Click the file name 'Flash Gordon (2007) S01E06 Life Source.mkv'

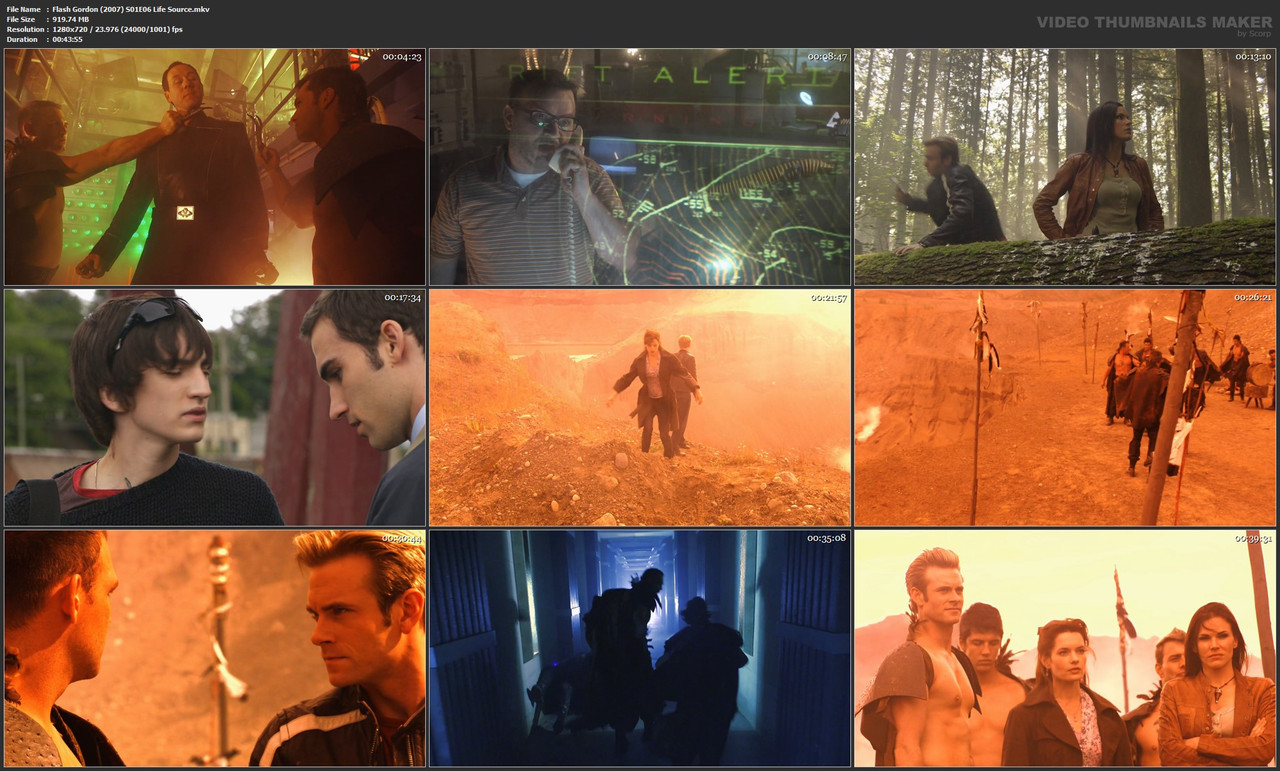pos(131,9)
